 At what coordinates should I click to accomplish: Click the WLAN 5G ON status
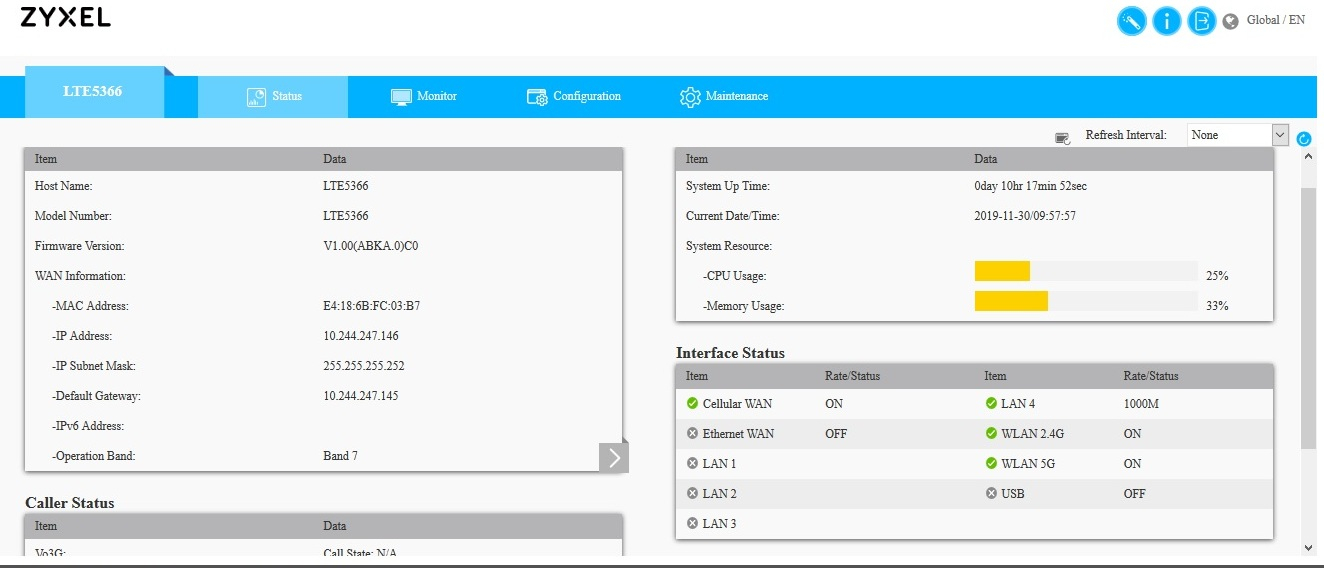click(1133, 464)
